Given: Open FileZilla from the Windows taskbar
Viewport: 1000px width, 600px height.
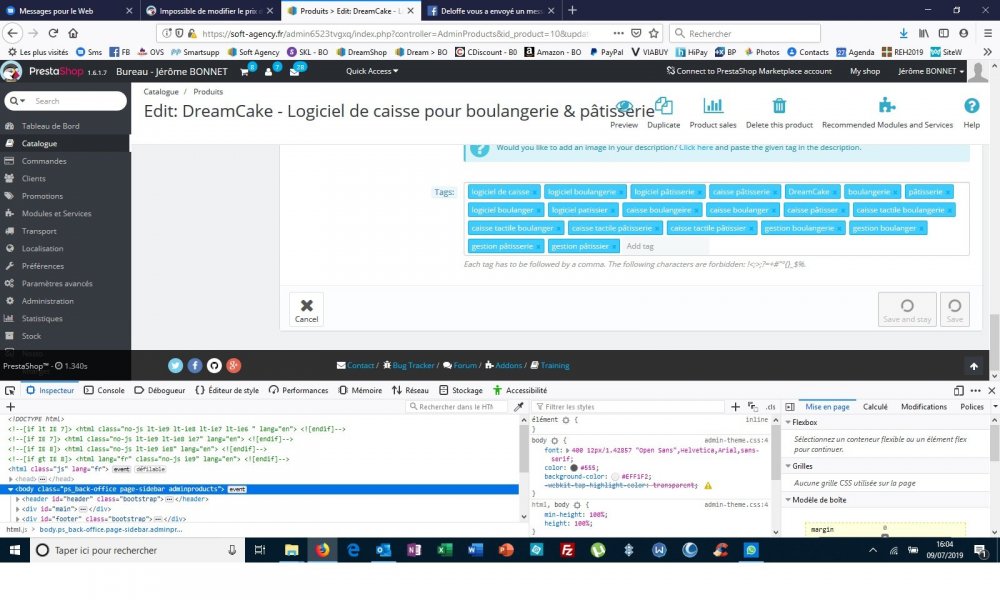Looking at the screenshot, I should pyautogui.click(x=567, y=550).
